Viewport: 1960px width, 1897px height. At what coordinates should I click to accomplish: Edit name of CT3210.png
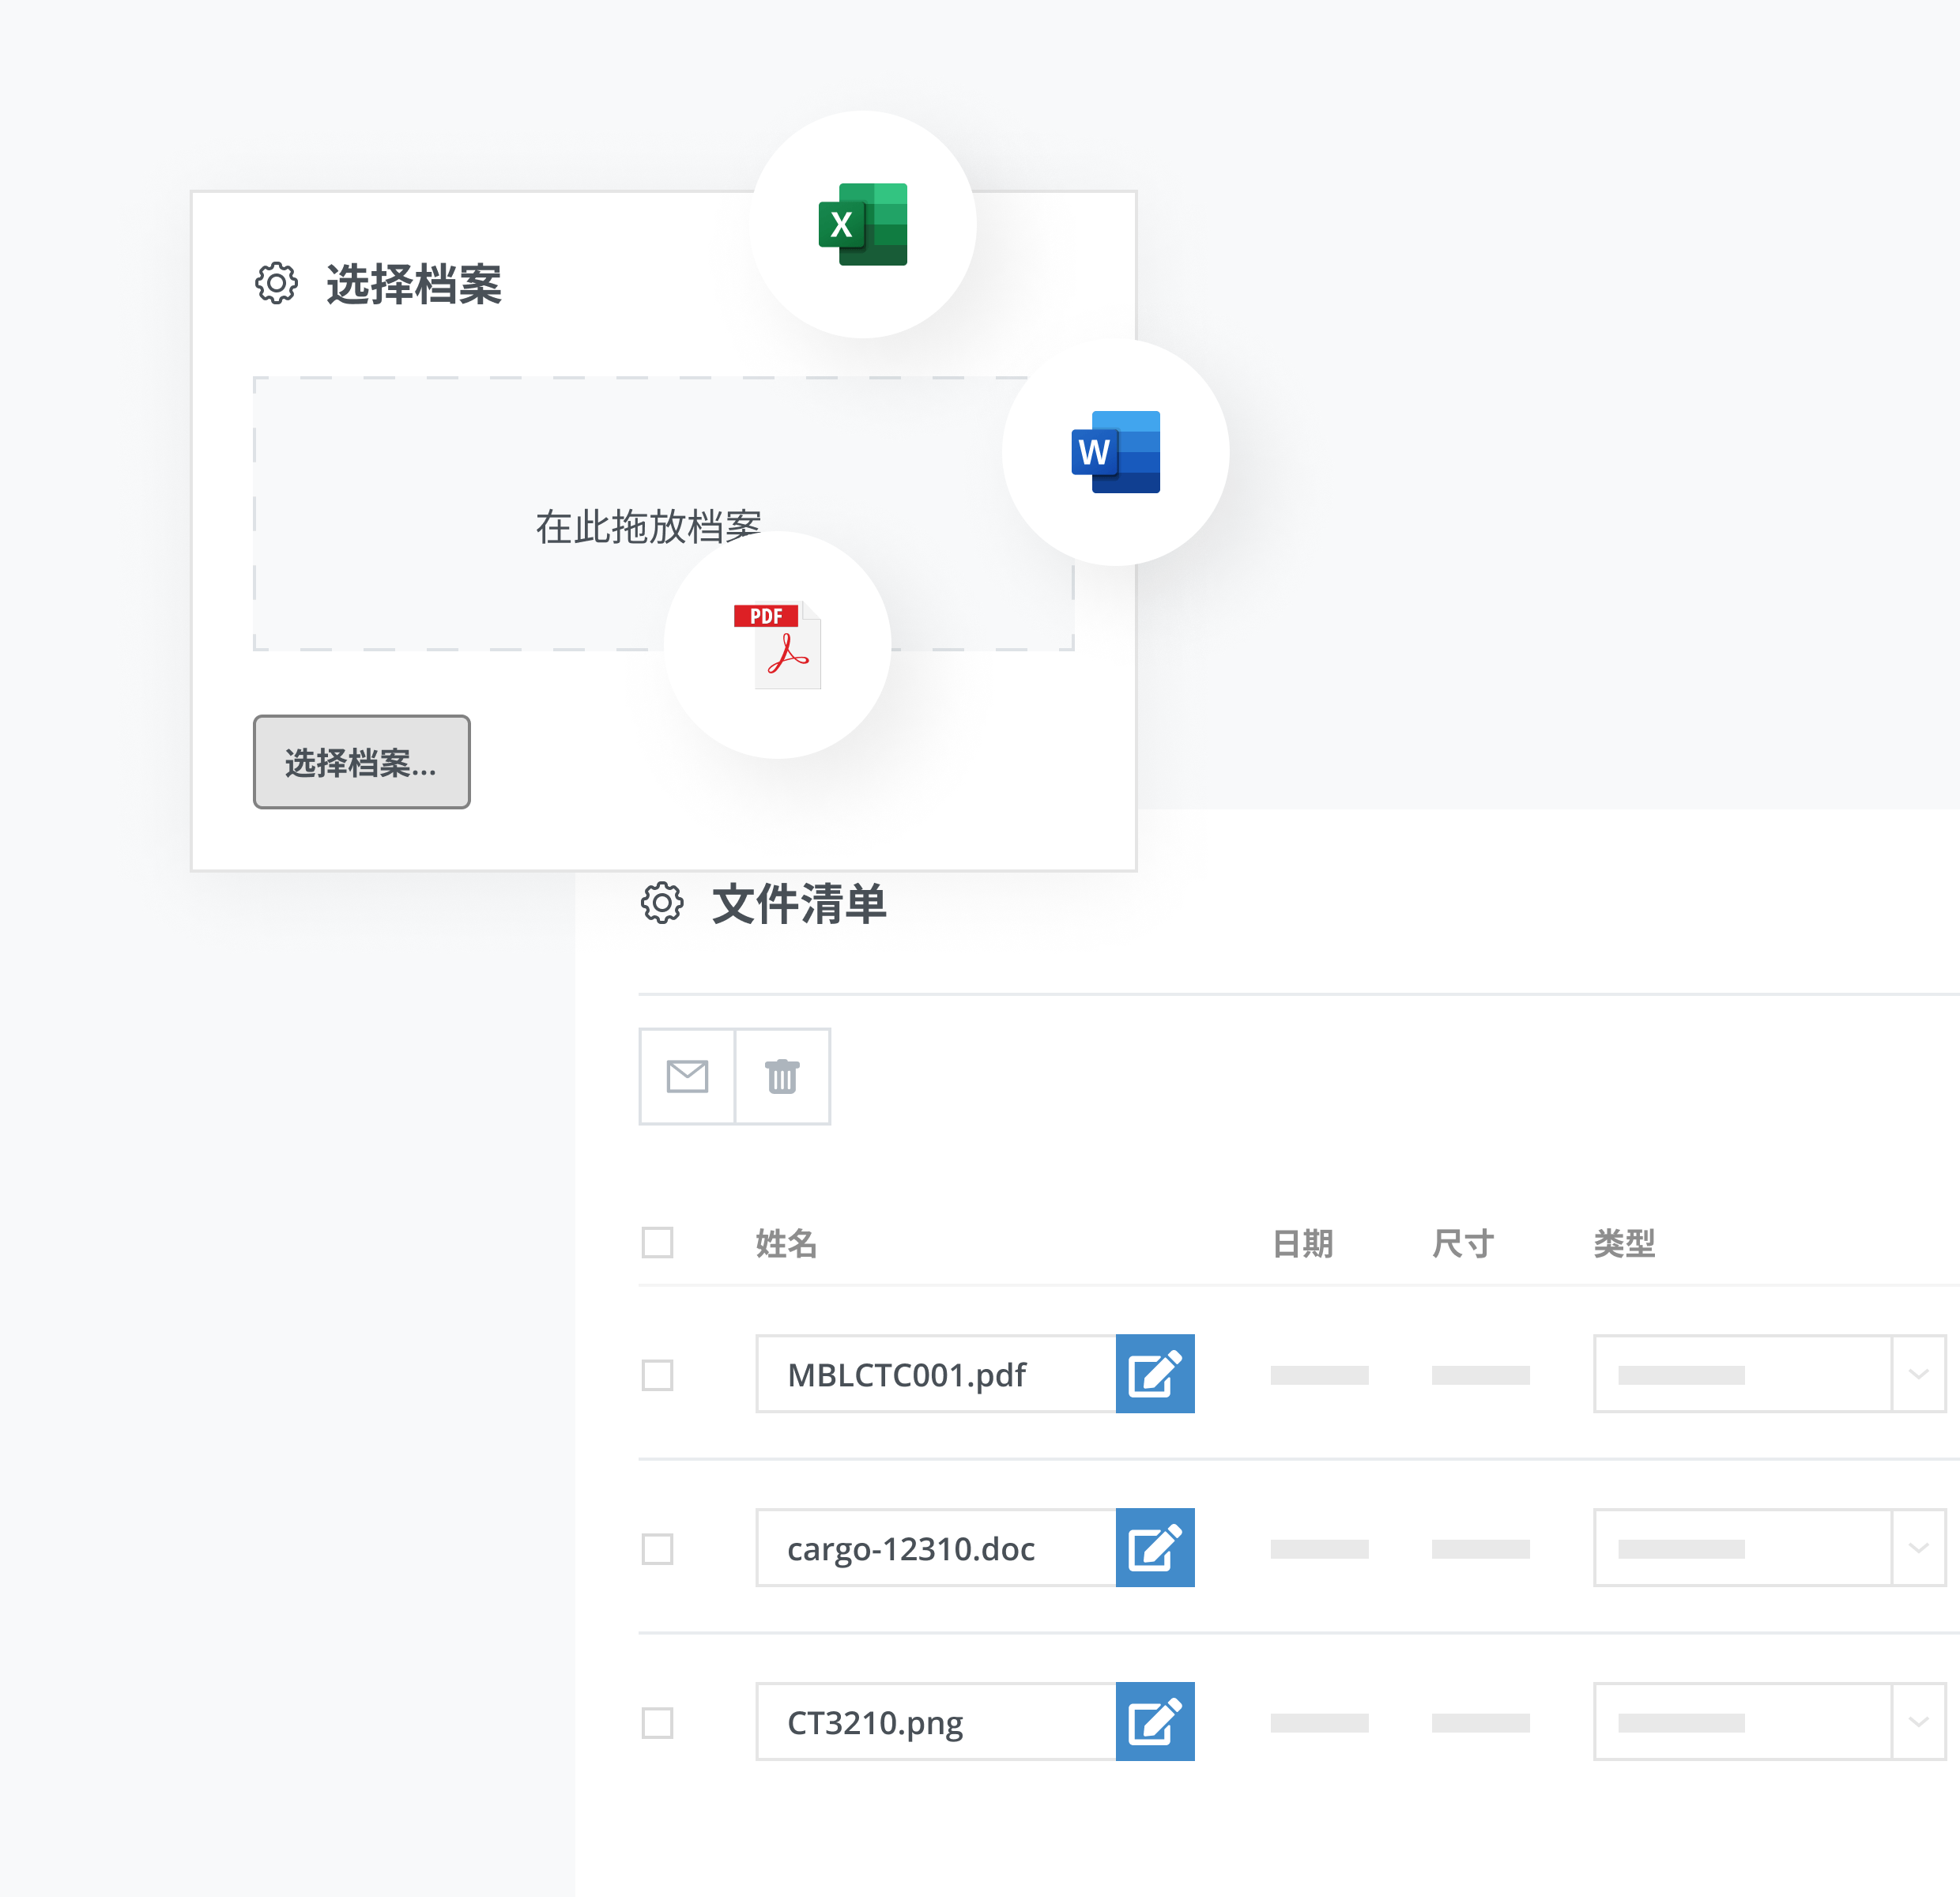pos(1155,1722)
